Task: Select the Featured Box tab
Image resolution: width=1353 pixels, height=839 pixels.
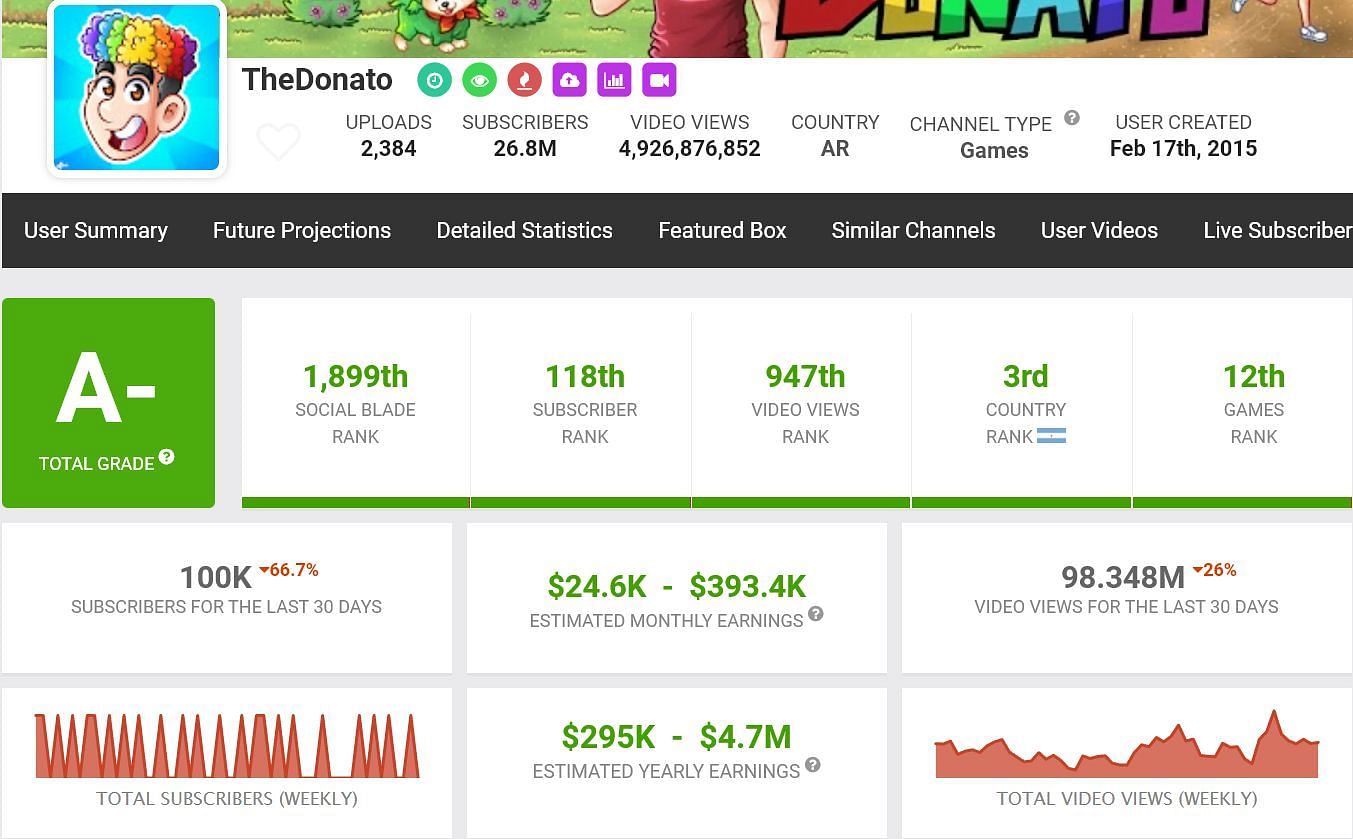Action: click(x=722, y=230)
